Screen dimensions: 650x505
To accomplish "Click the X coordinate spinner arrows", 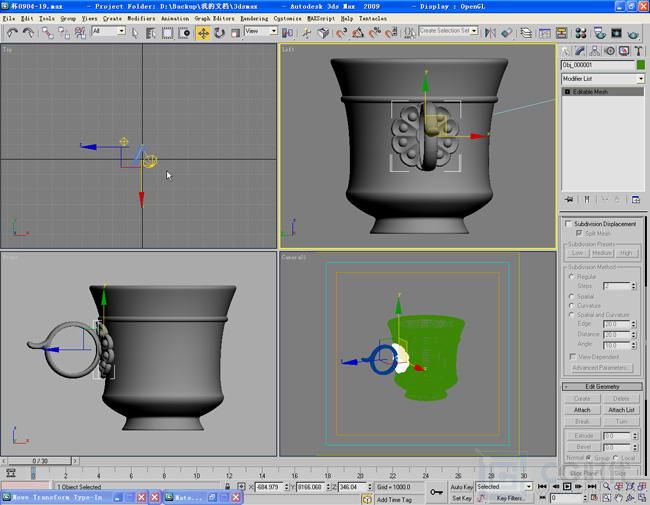I will coord(286,487).
